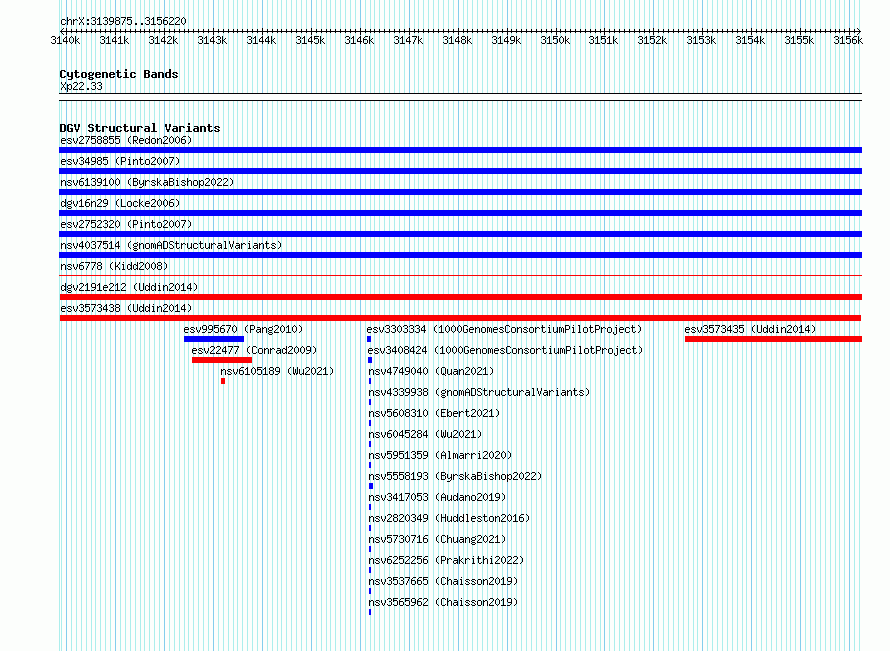The image size is (890, 651).
Task: Click the dgv16n29 (Locke2006) label
Action: (120, 203)
